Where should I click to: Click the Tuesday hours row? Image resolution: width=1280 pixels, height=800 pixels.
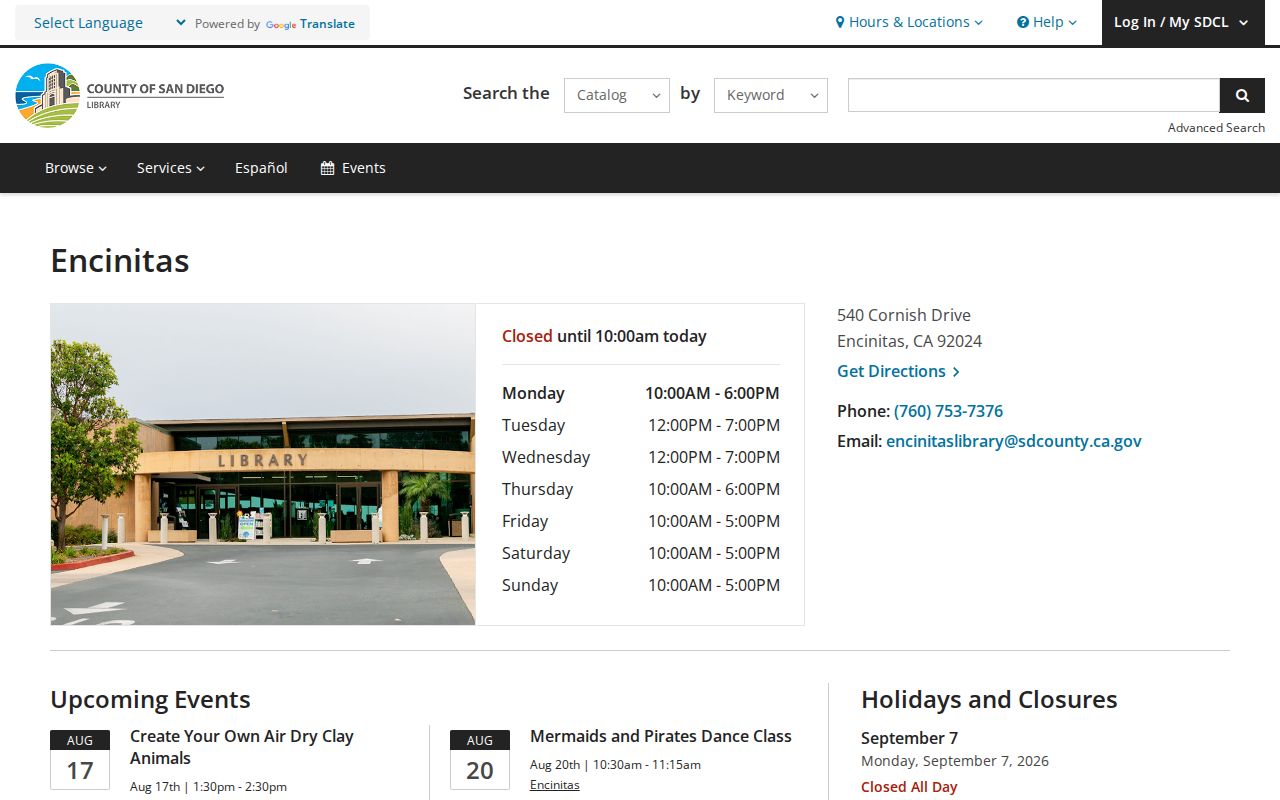click(641, 425)
